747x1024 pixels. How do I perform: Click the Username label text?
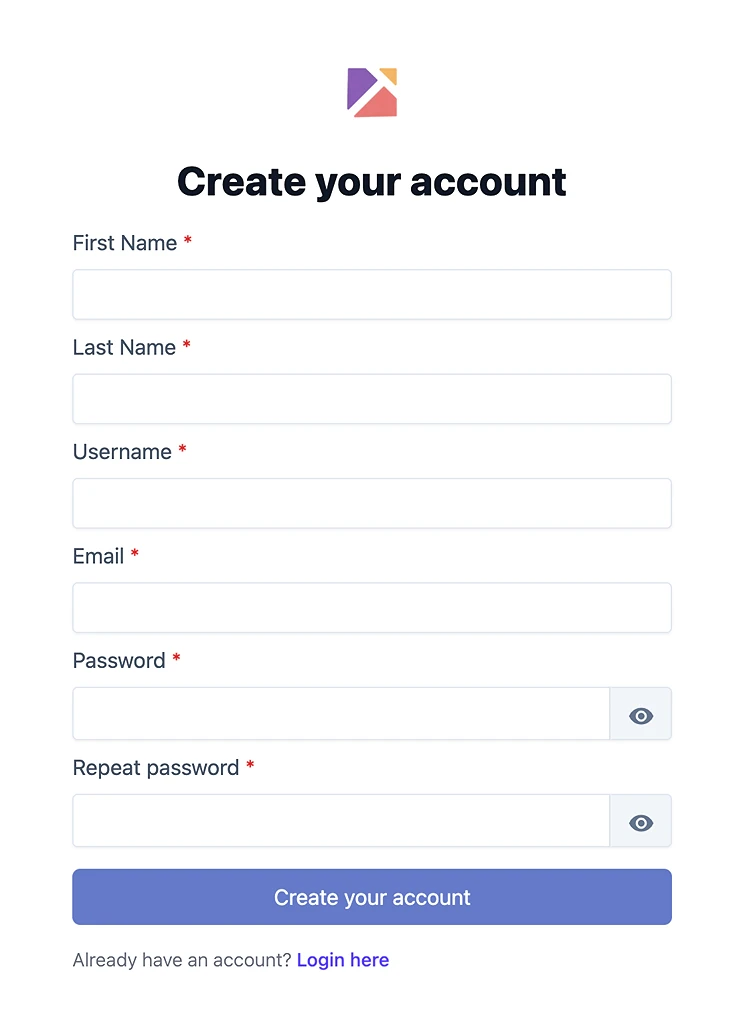coord(122,452)
